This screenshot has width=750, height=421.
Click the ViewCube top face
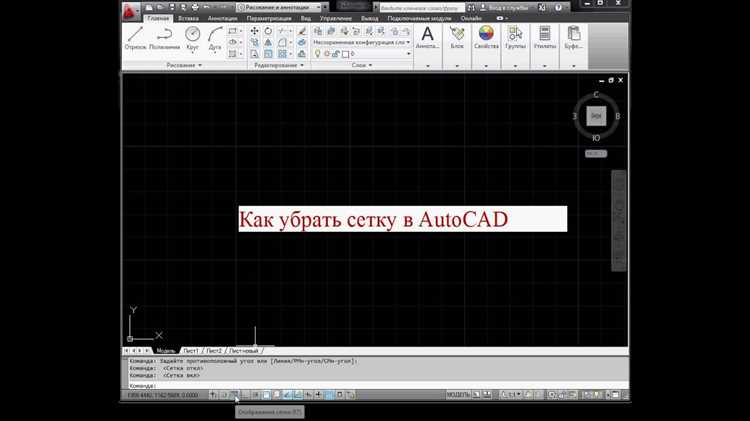pyautogui.click(x=596, y=116)
